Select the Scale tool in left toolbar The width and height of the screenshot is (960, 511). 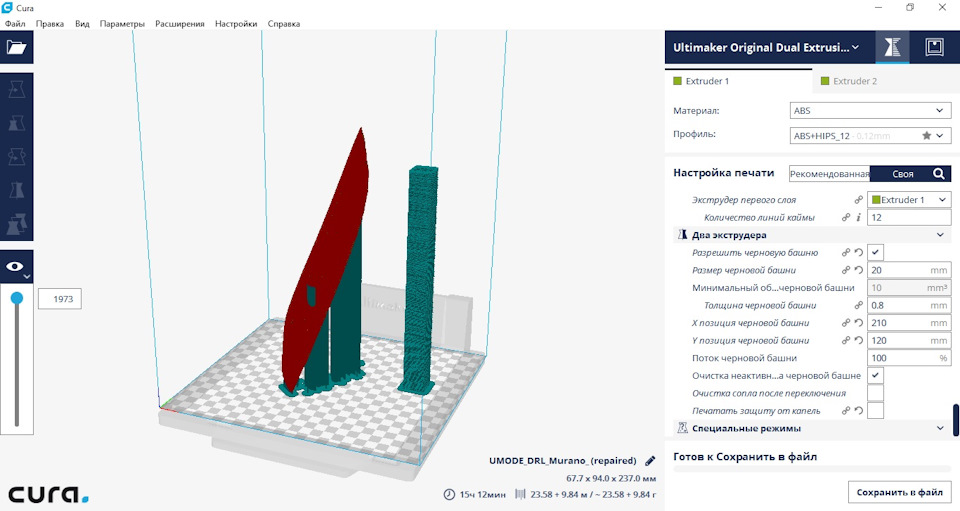17,123
